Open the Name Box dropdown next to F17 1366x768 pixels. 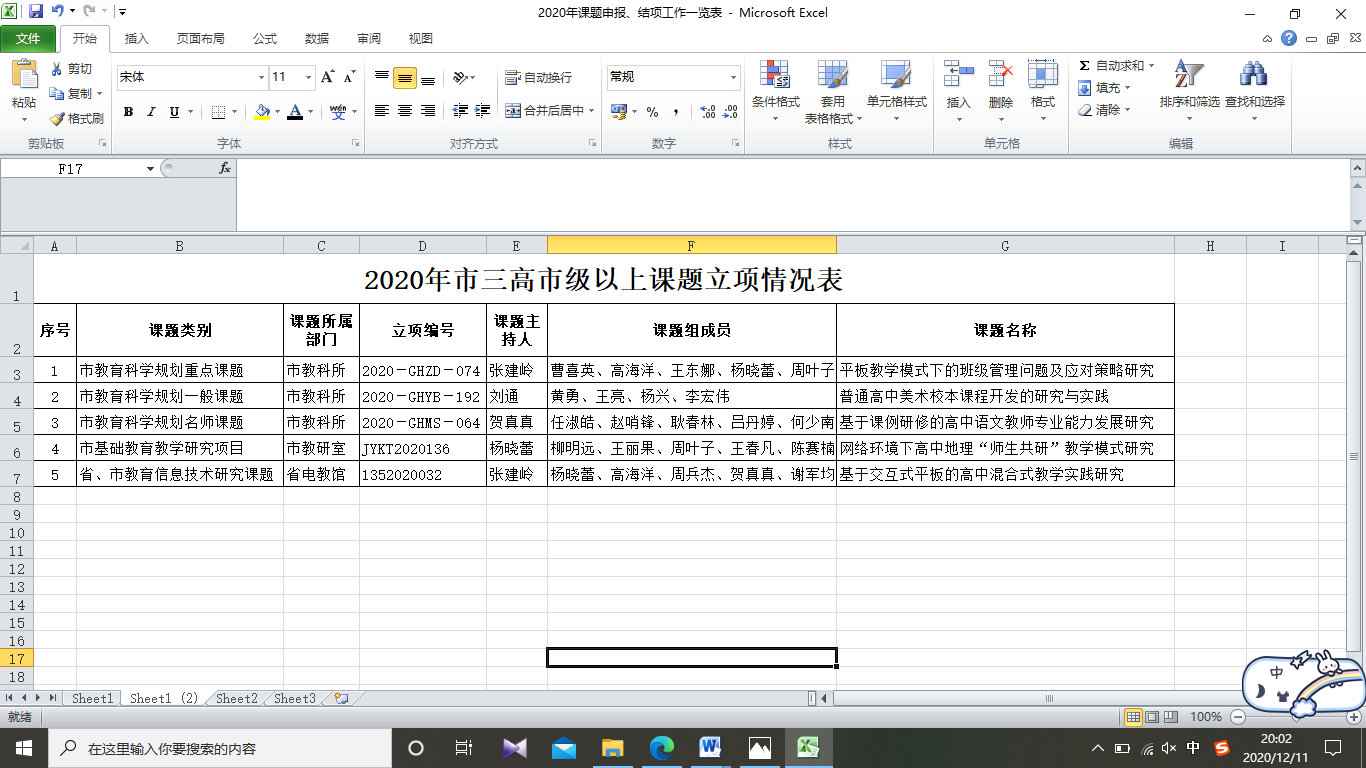[x=150, y=169]
